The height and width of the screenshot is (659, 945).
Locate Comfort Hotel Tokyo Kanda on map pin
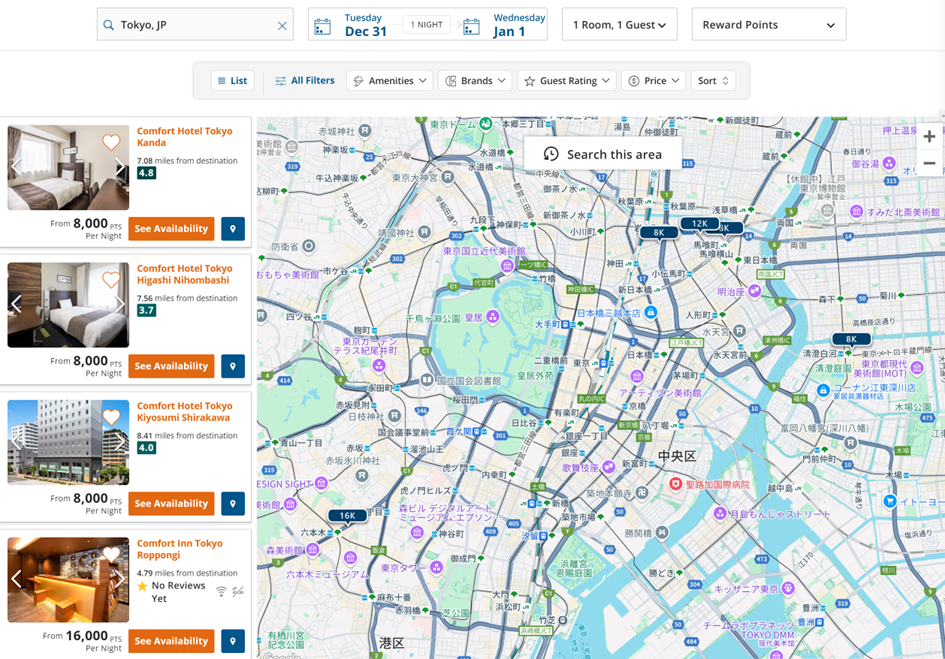click(x=233, y=229)
